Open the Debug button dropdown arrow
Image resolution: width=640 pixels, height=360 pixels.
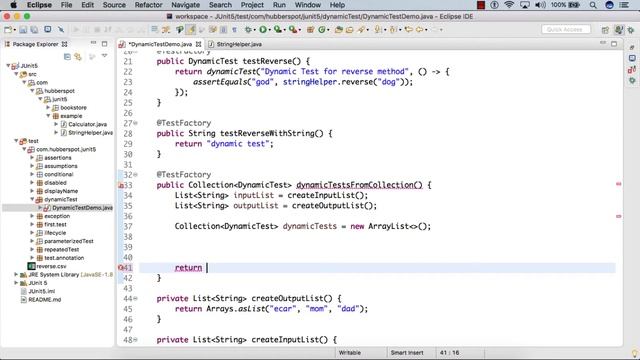[x=254, y=30]
